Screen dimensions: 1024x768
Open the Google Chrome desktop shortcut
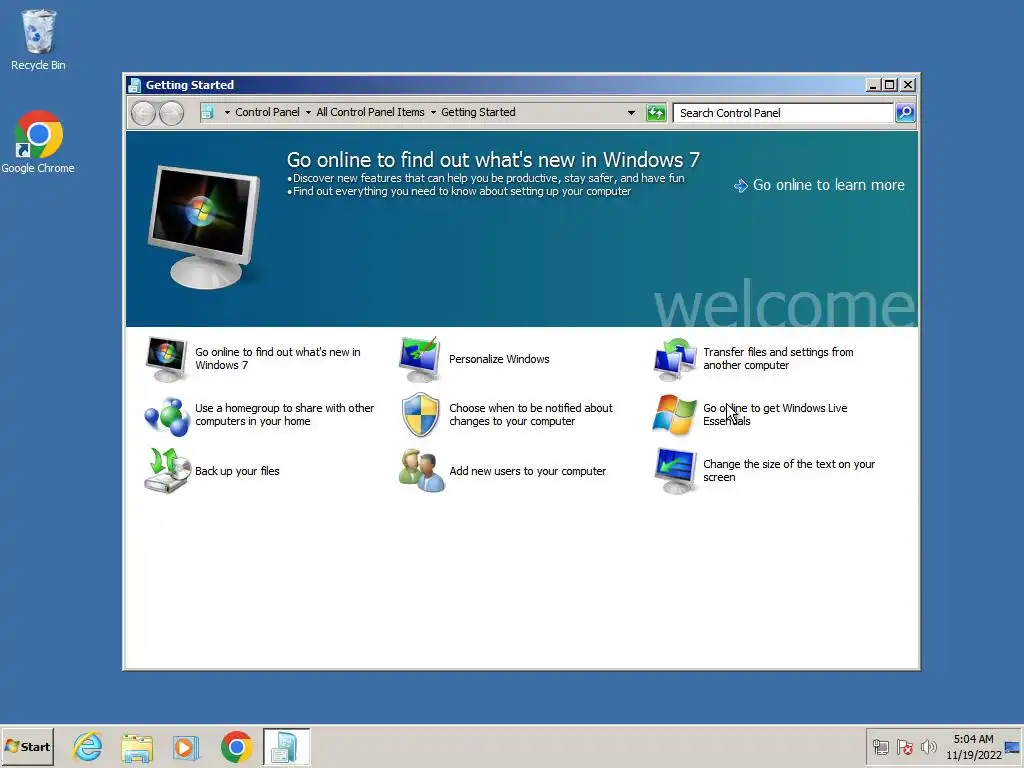click(38, 142)
